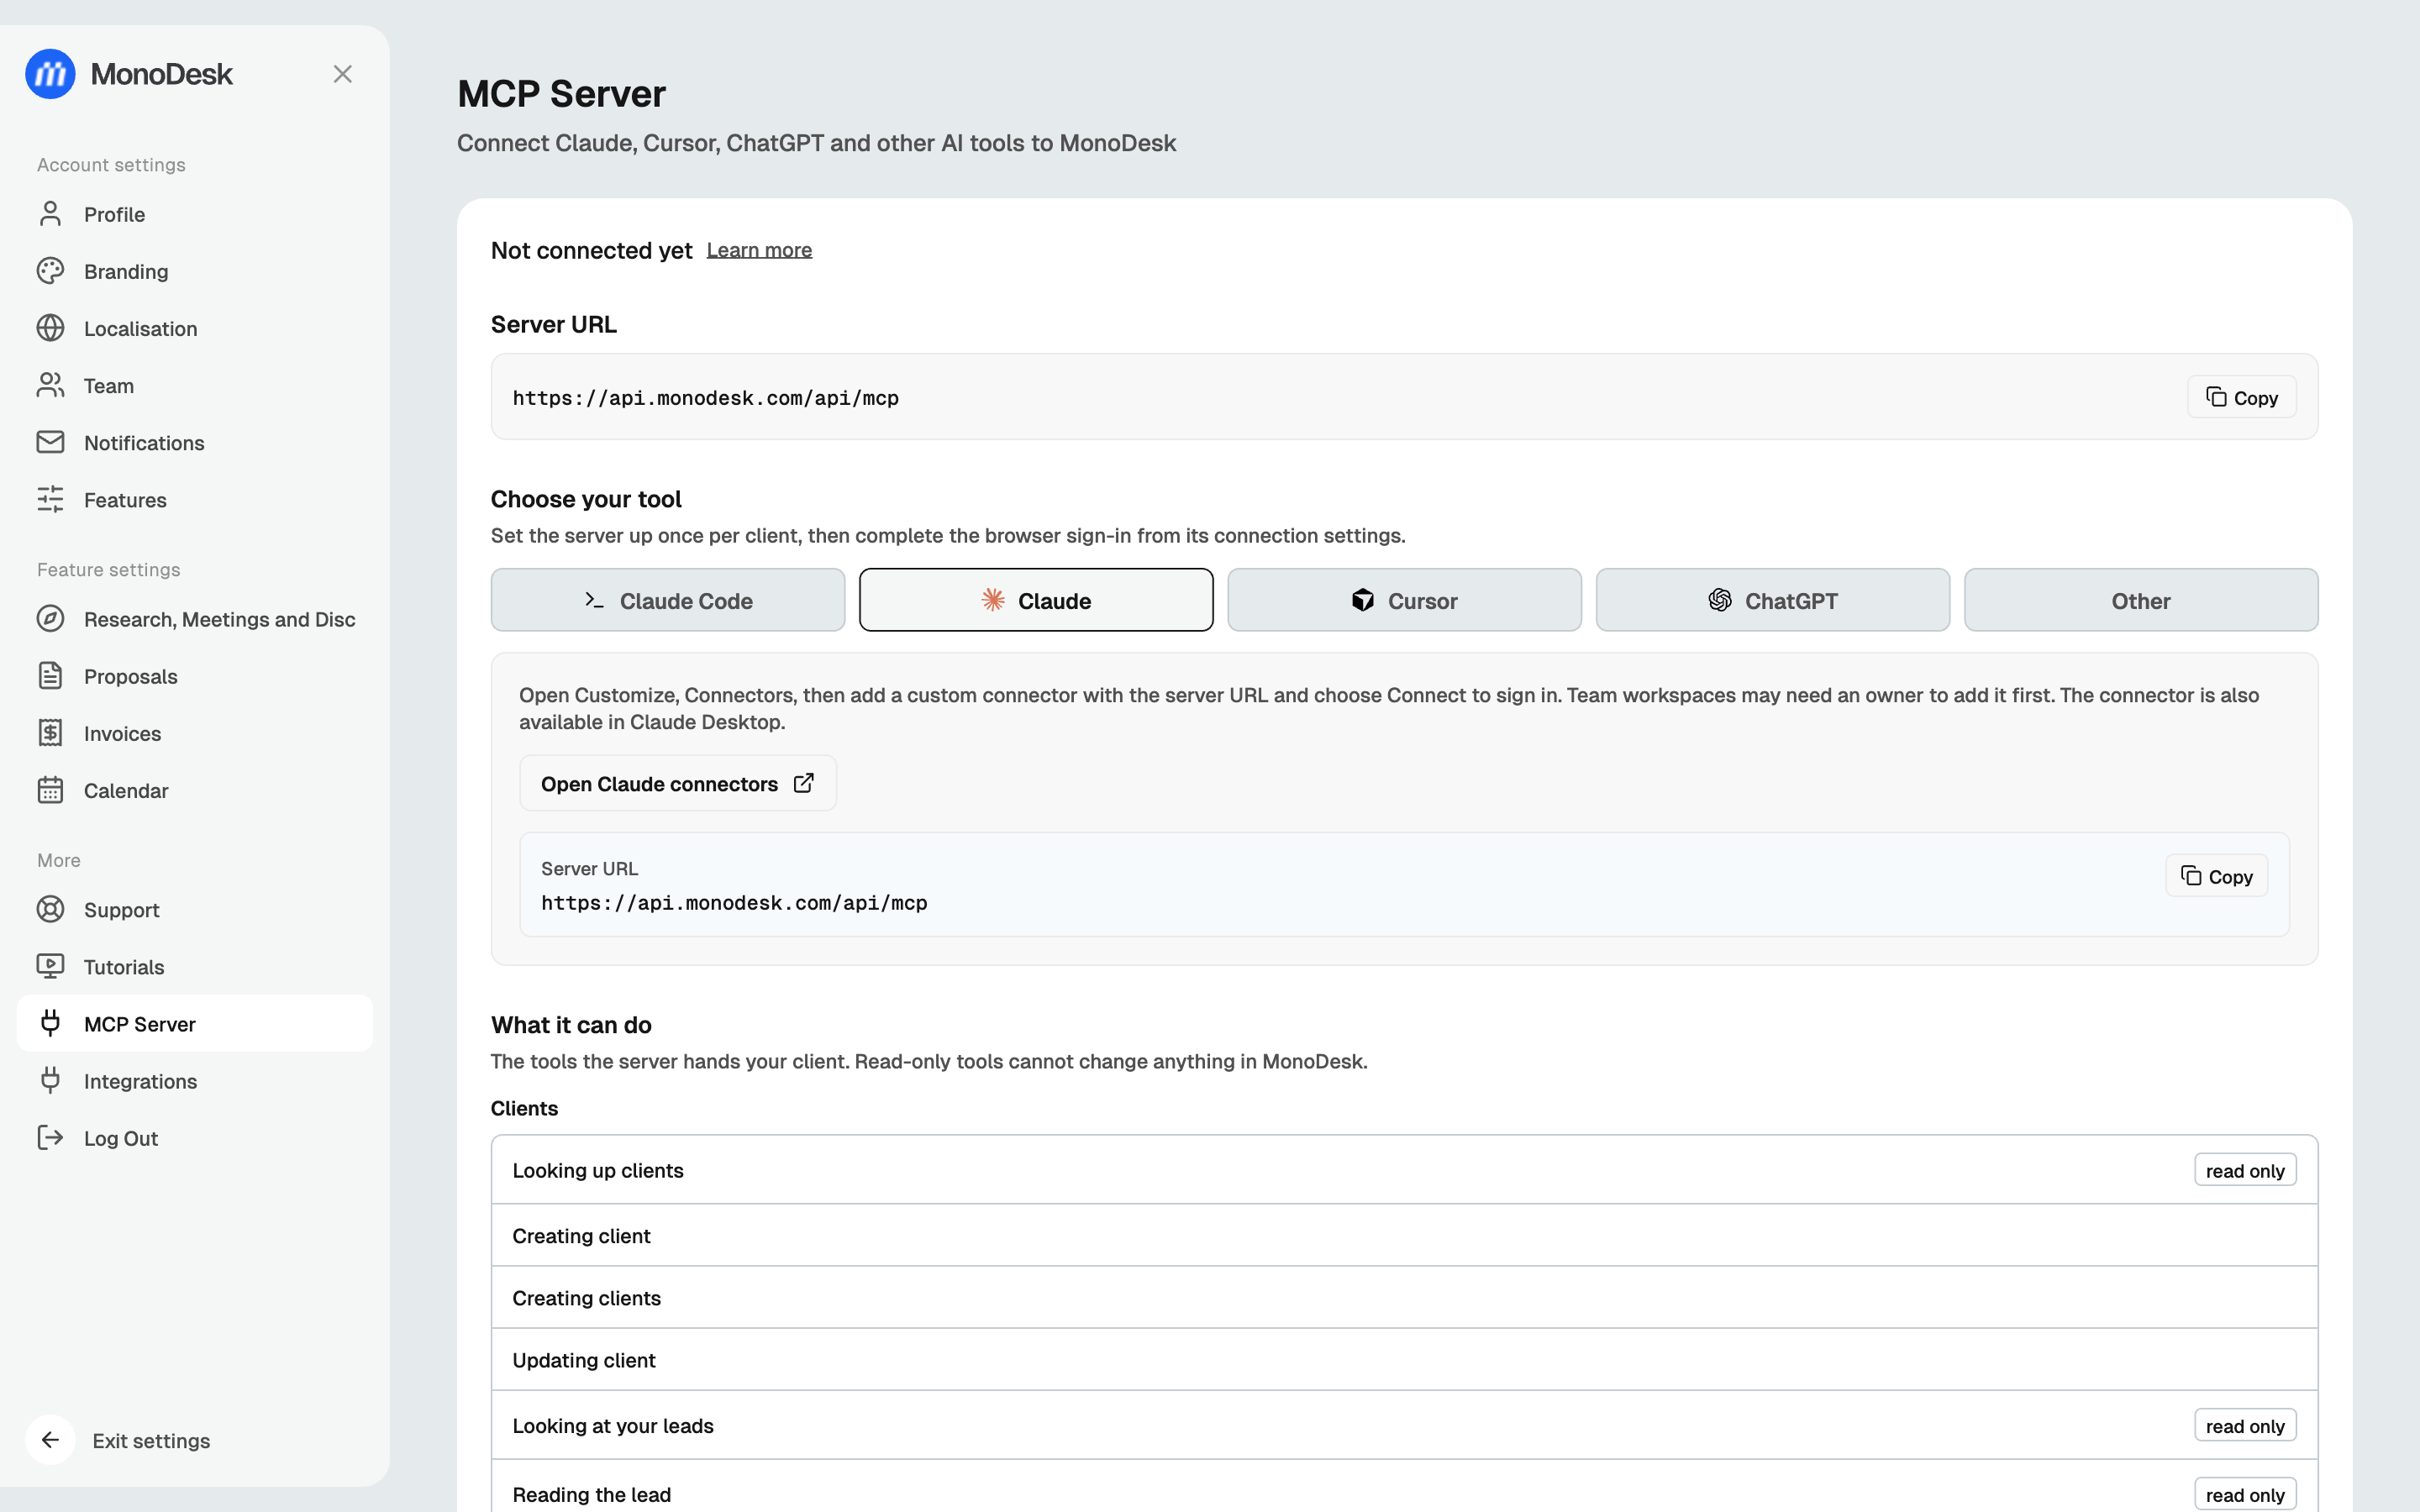Click read only badge on Looking at your leads

2245,1425
